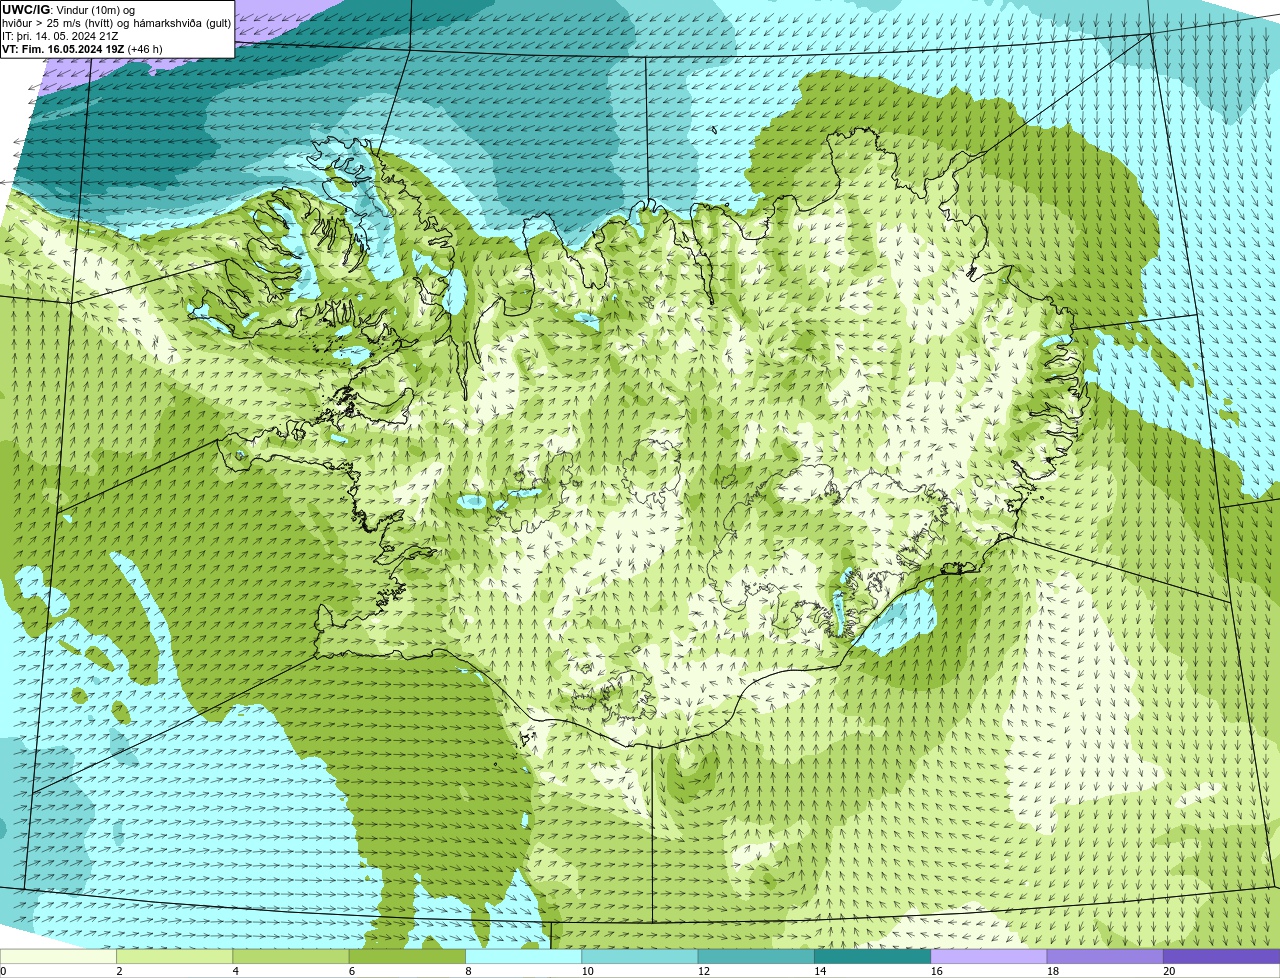The width and height of the screenshot is (1280, 978).
Task: Click the scale label '8'
Action: click(x=468, y=971)
